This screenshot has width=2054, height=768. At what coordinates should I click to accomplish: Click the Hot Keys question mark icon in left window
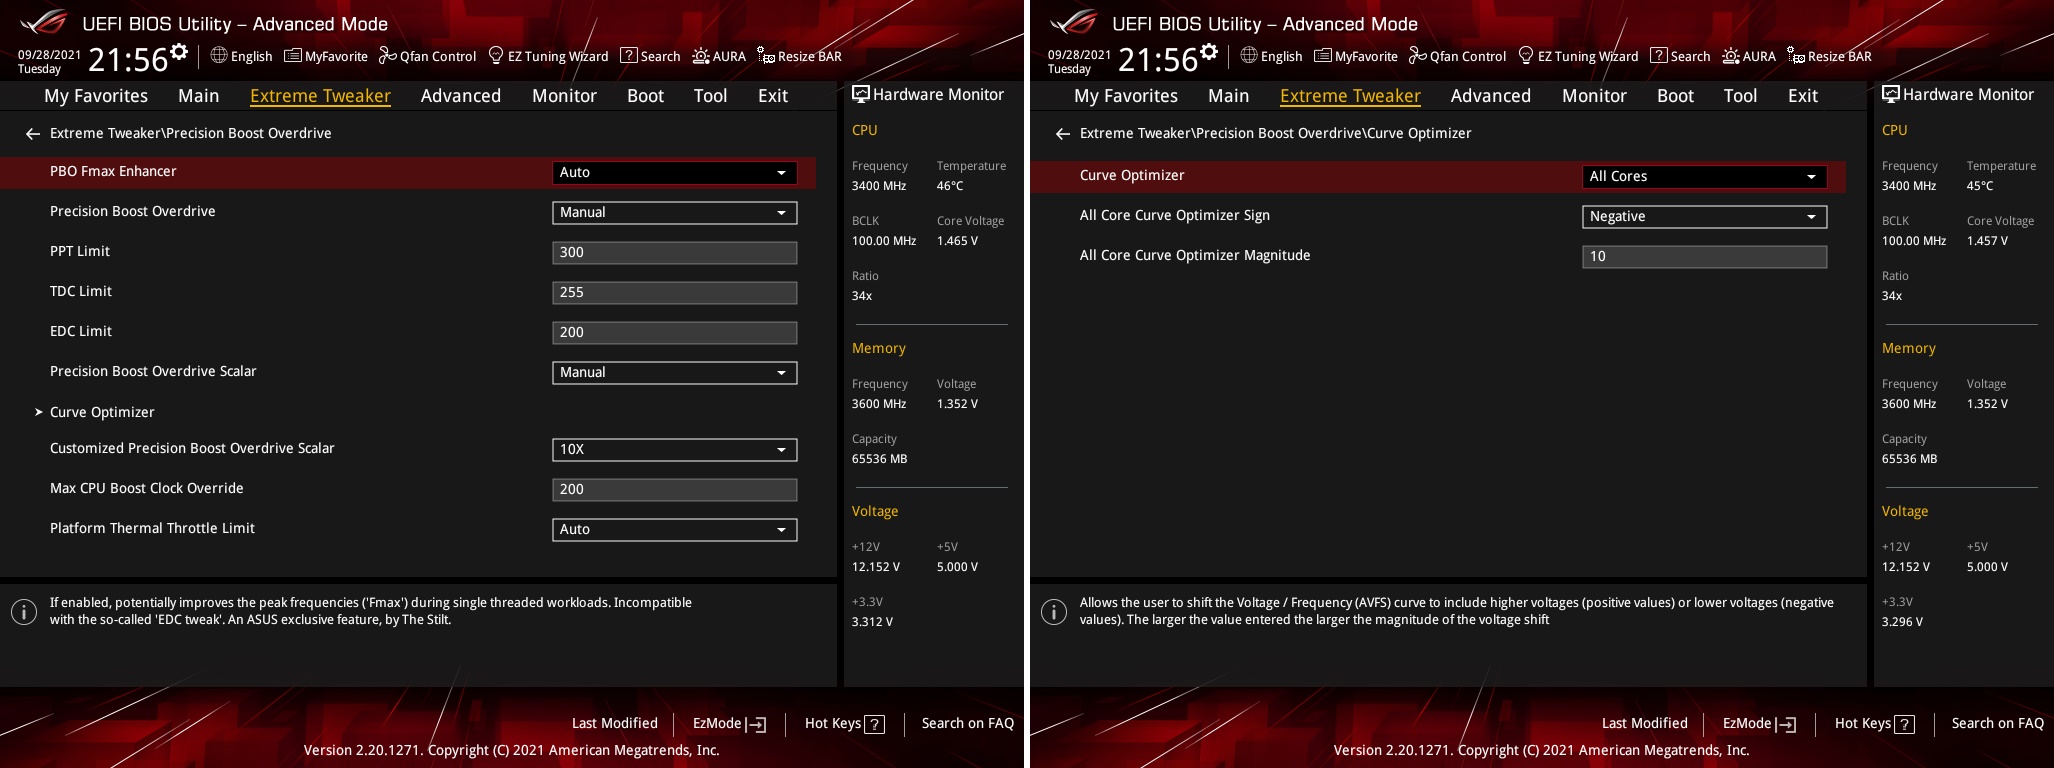pos(875,724)
